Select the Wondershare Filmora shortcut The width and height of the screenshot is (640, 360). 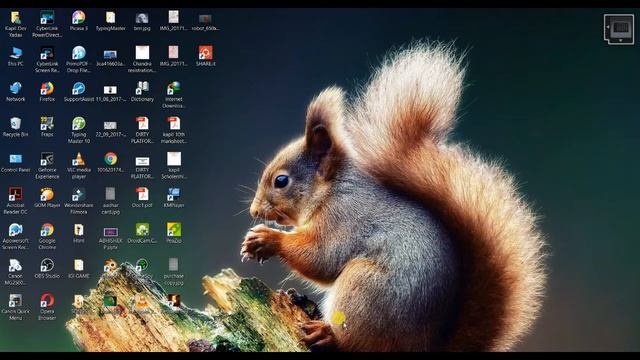(x=79, y=201)
